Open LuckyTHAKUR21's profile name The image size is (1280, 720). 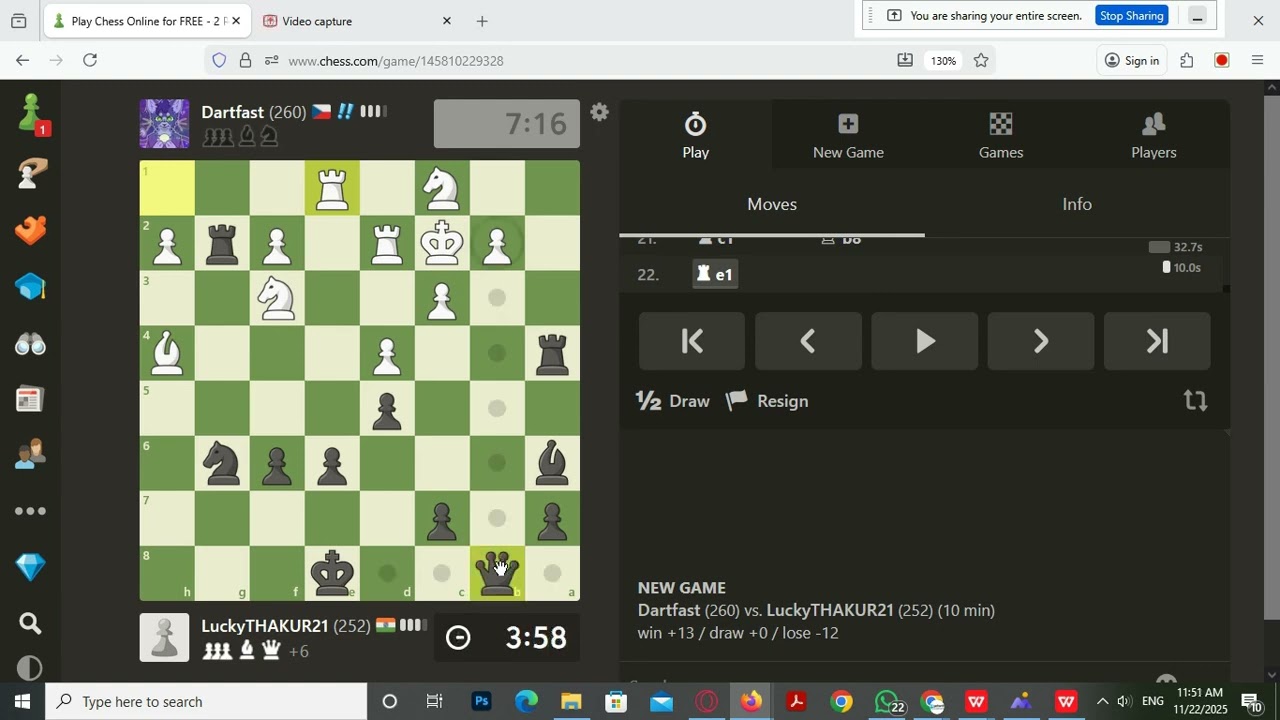coord(264,626)
